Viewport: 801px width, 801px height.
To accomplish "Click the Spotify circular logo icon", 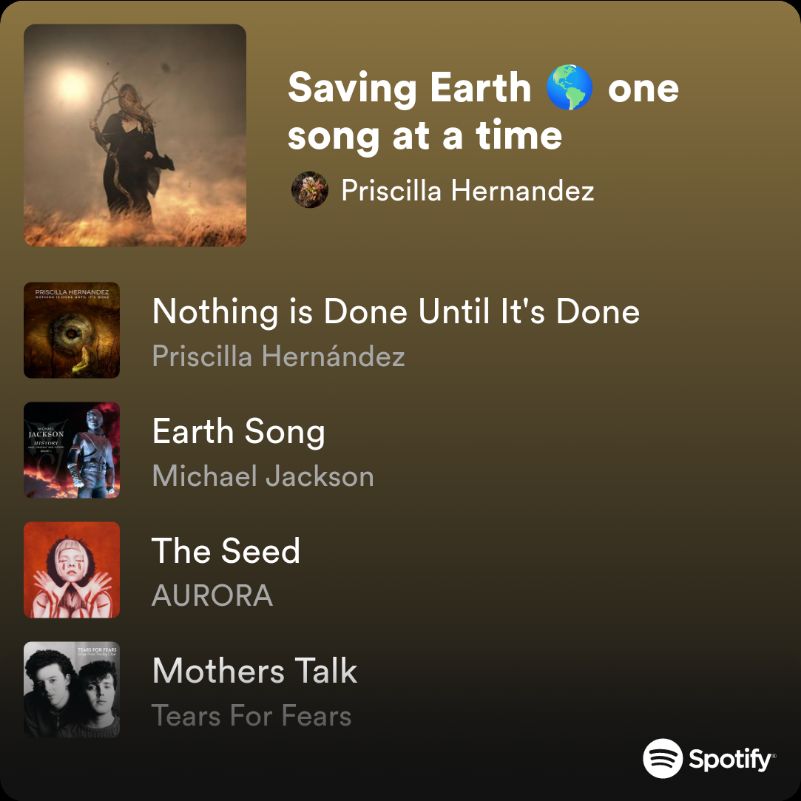I will coord(663,759).
